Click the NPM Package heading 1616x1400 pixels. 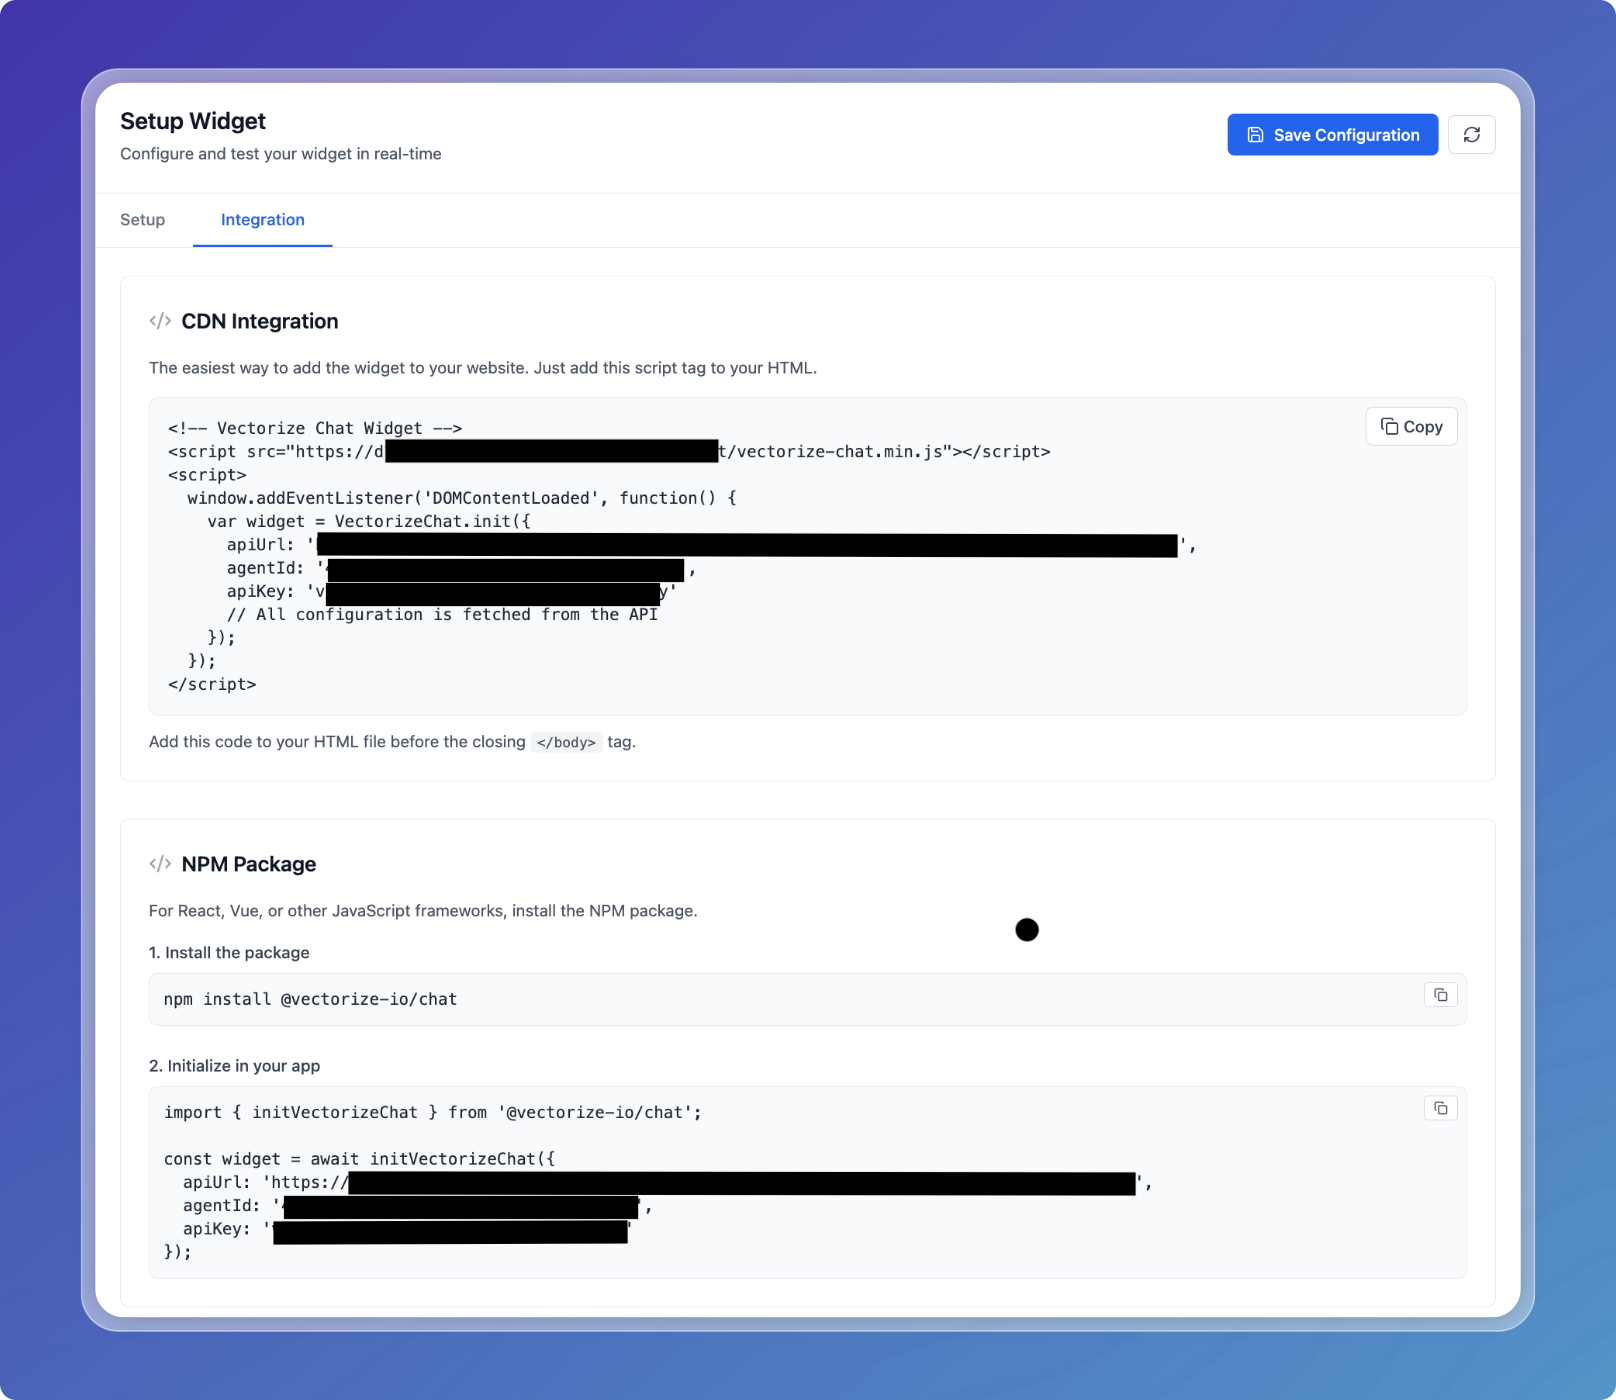click(248, 864)
